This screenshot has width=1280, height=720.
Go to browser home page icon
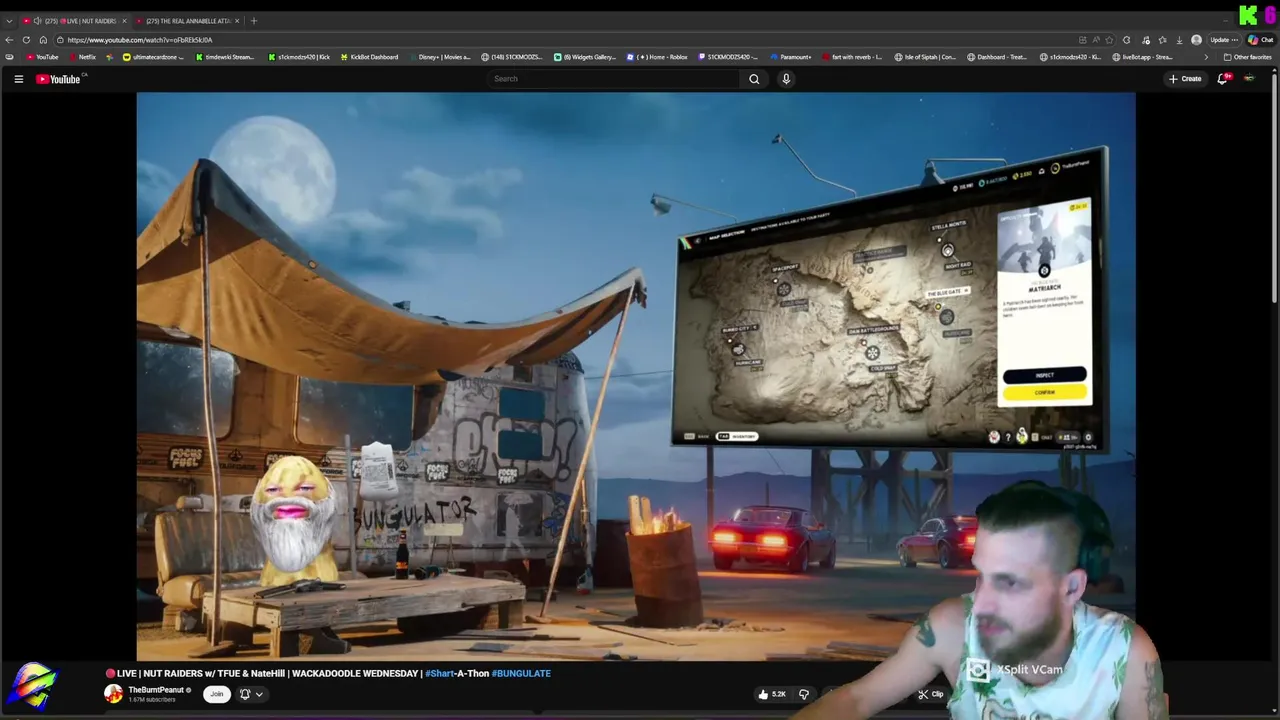(43, 40)
